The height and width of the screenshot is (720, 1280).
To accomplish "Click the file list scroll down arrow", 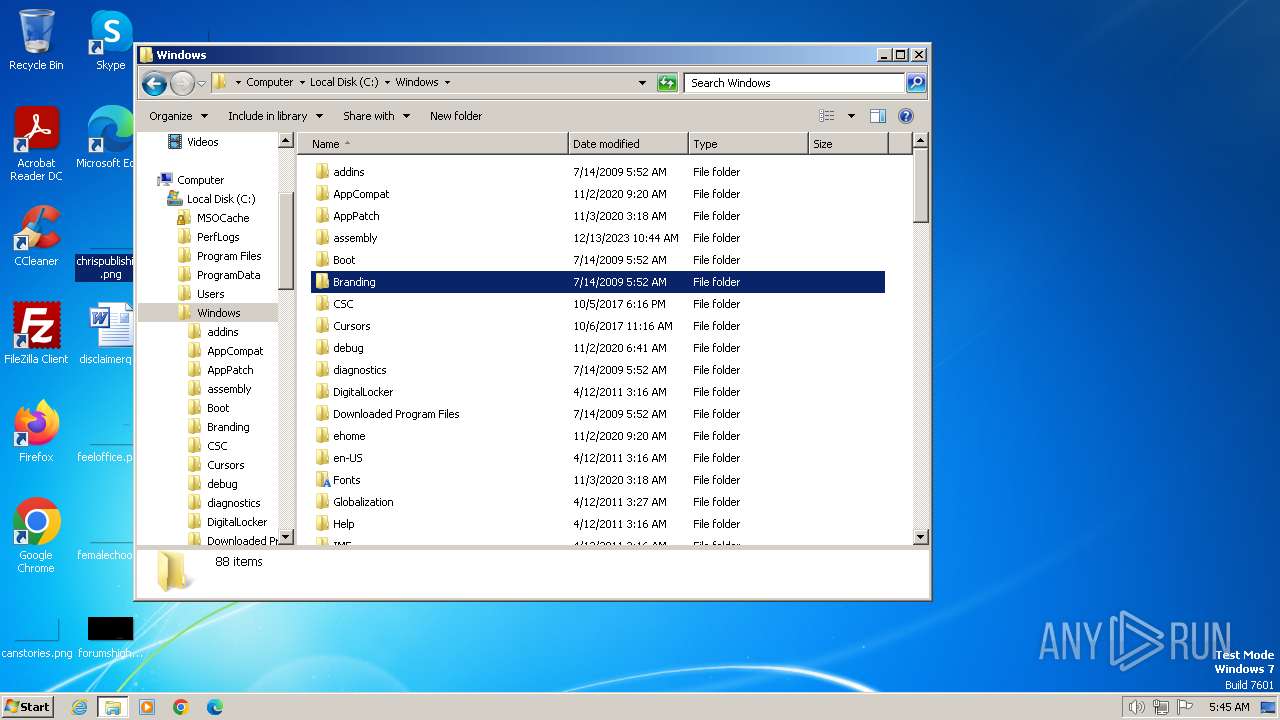I will 921,537.
